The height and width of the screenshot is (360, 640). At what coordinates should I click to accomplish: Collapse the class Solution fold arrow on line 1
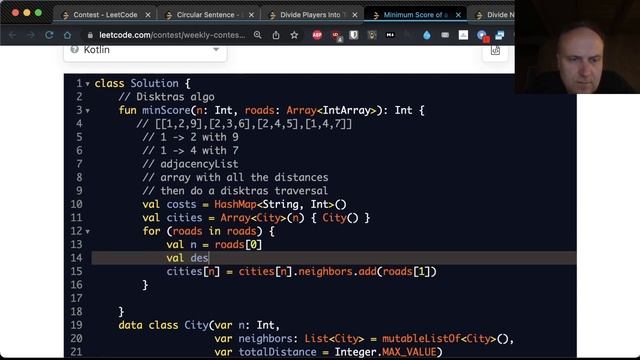pos(87,84)
